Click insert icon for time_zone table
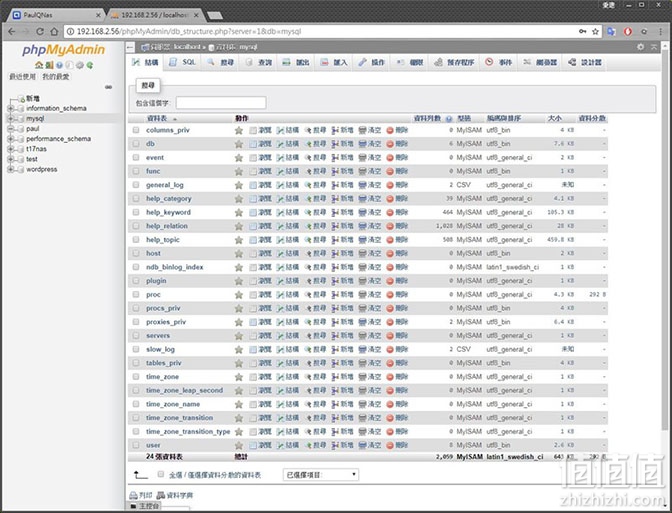The height and width of the screenshot is (513, 672). pyautogui.click(x=335, y=377)
